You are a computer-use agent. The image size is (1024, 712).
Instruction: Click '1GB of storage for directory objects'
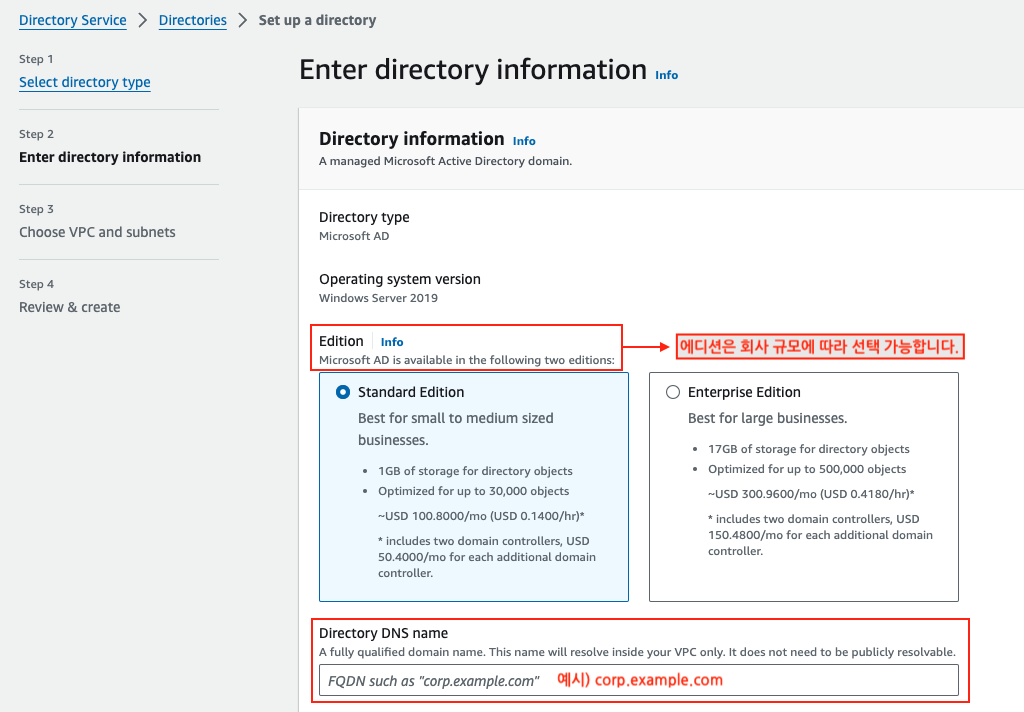(475, 471)
